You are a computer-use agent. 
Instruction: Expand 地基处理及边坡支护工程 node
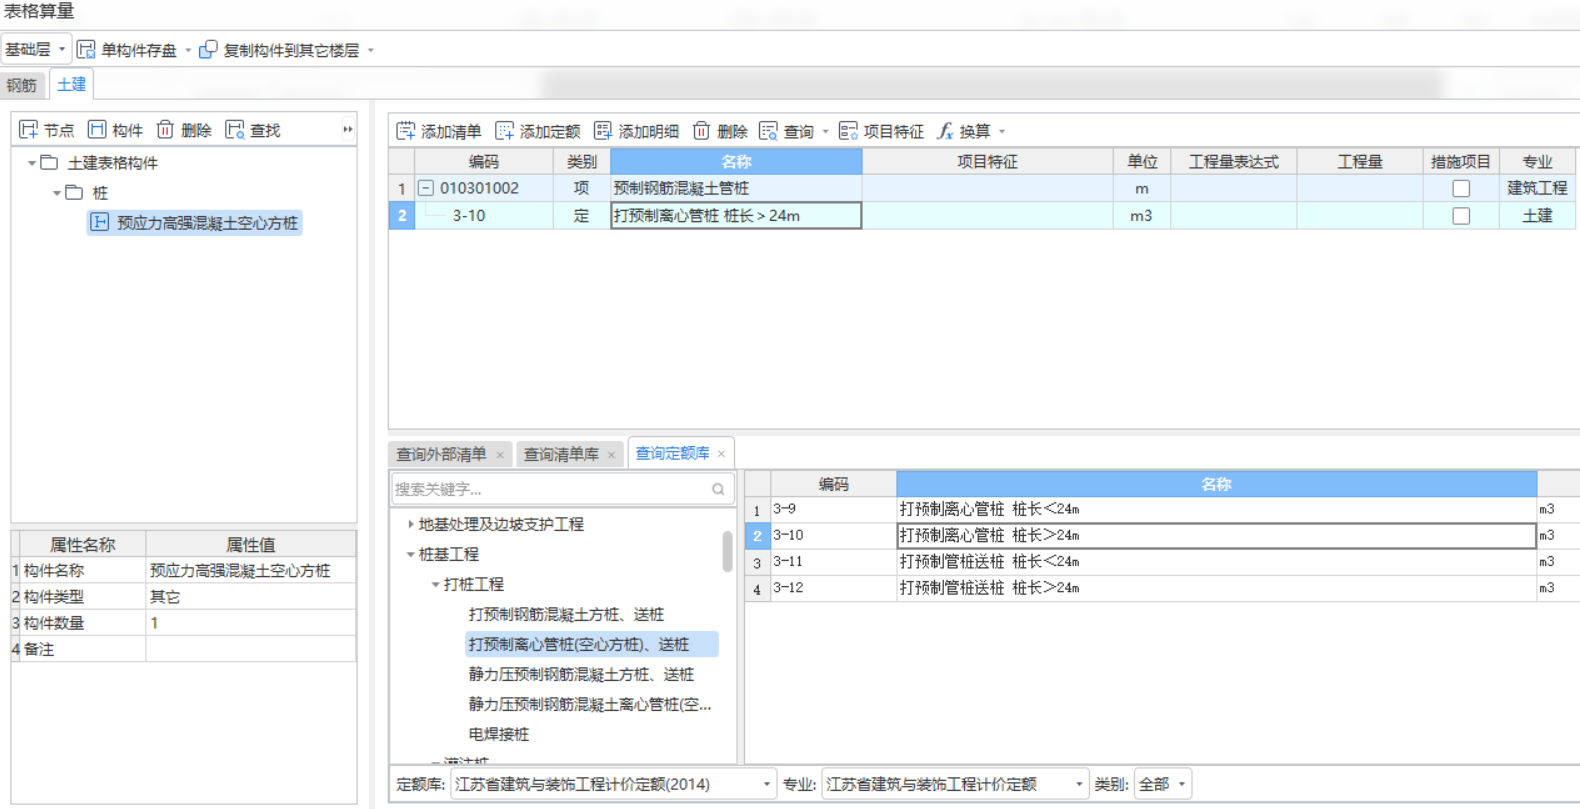coord(410,524)
